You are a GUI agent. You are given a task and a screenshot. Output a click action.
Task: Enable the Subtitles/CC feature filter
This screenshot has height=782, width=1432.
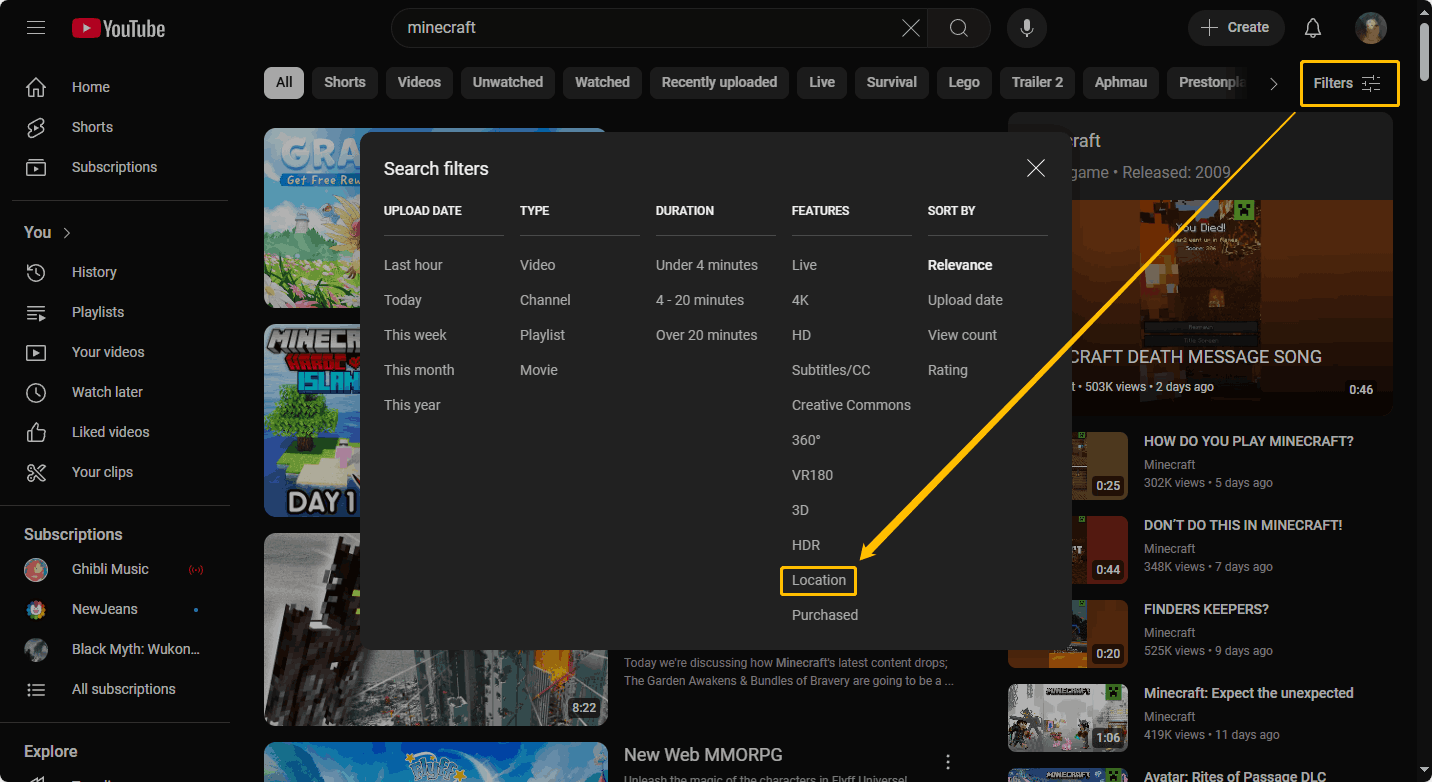point(831,370)
